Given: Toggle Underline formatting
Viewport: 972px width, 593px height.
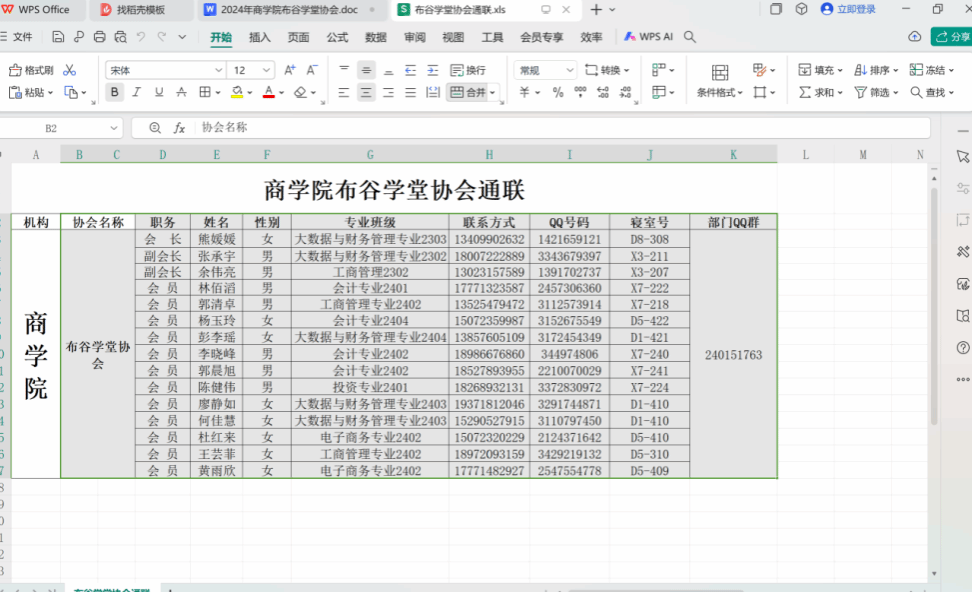Looking at the screenshot, I should (159, 92).
